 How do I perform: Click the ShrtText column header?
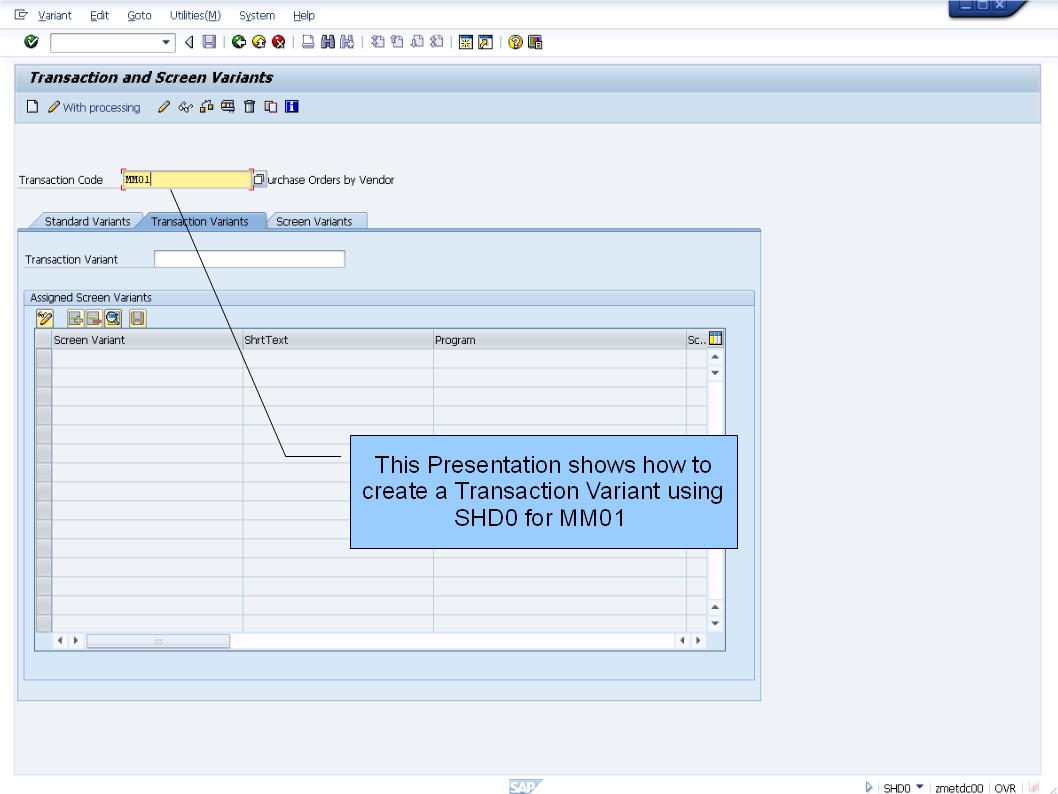(x=337, y=340)
